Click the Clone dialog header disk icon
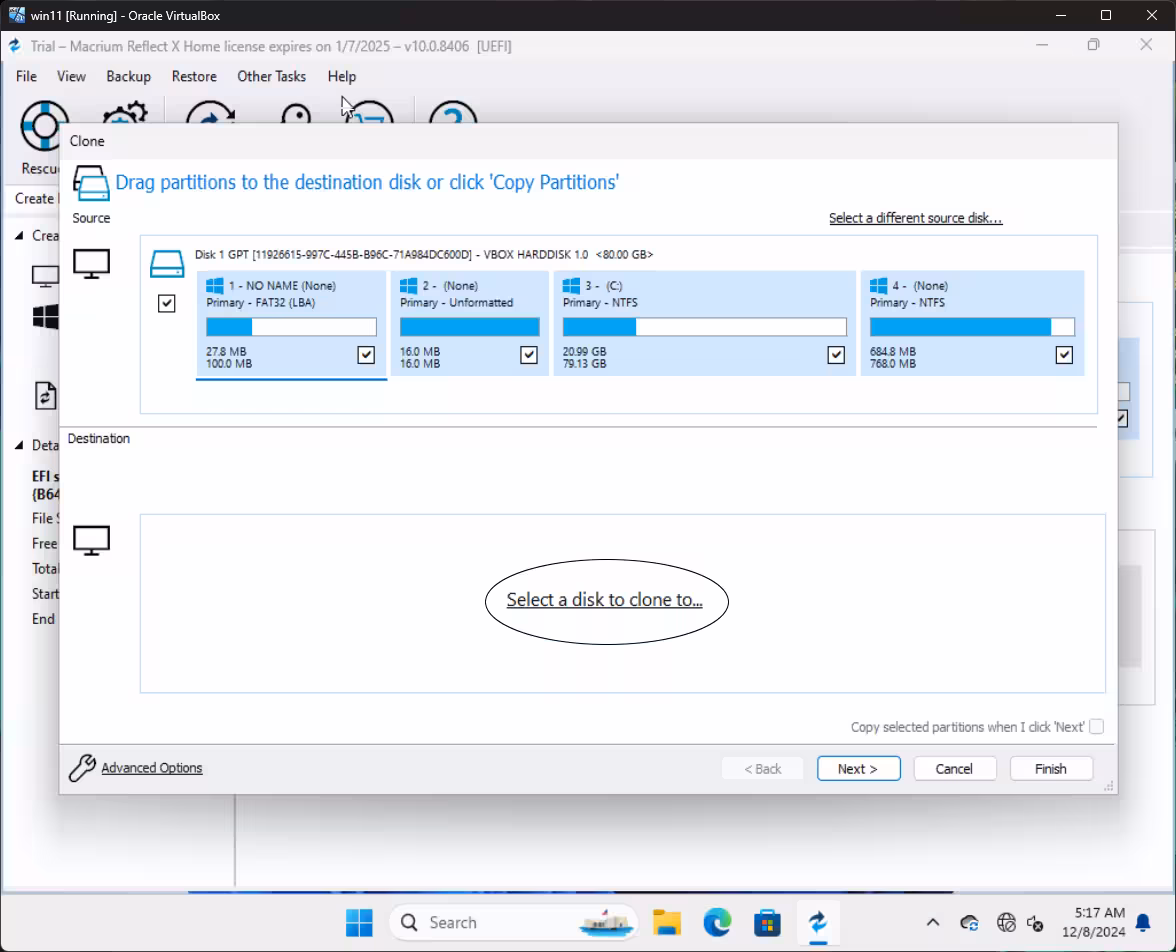The image size is (1176, 952). [x=91, y=183]
